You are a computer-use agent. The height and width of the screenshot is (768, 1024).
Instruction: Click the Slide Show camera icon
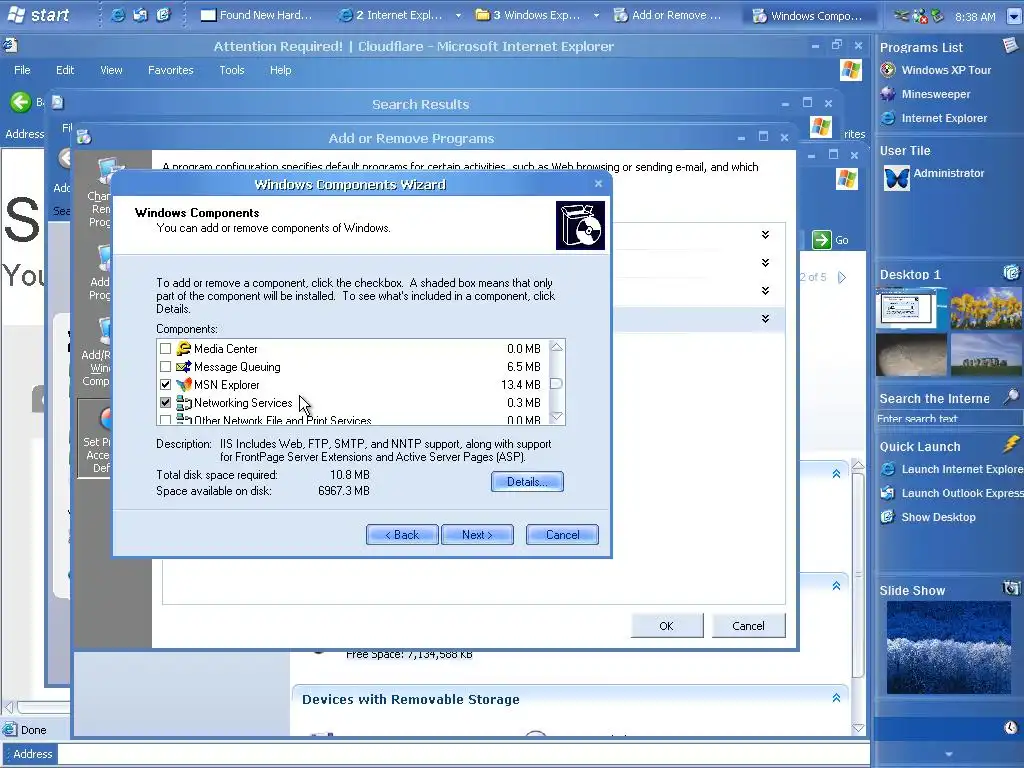[x=1011, y=588]
